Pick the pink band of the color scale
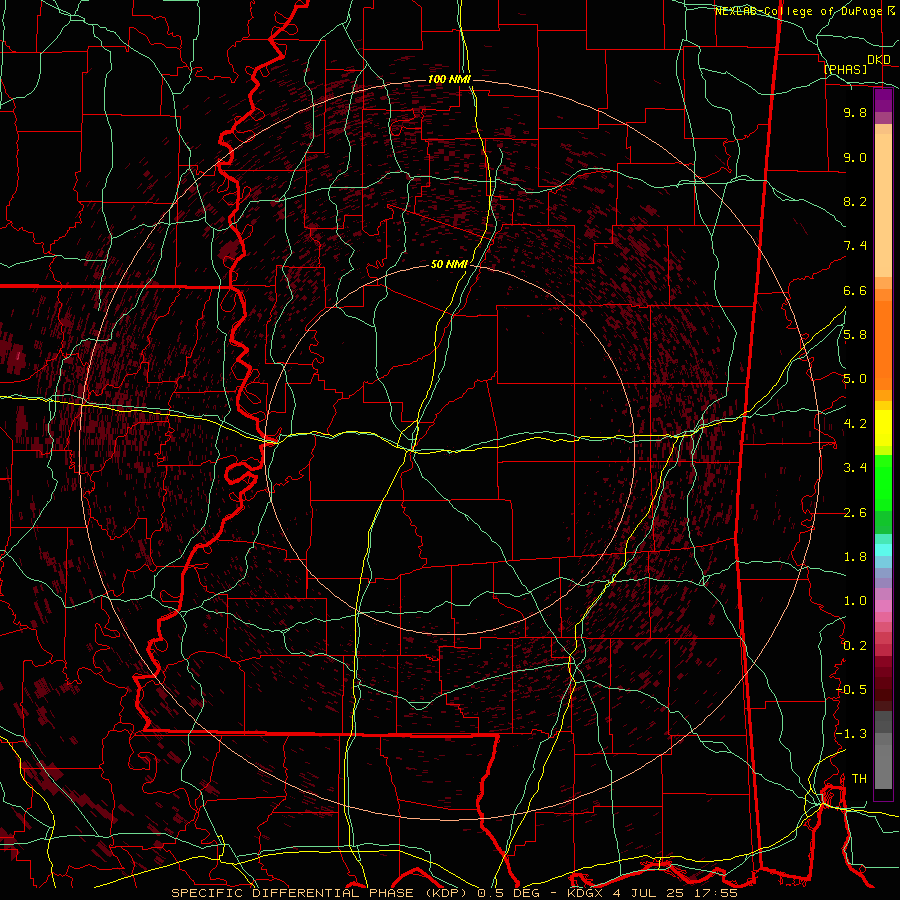This screenshot has width=900, height=900. click(883, 606)
